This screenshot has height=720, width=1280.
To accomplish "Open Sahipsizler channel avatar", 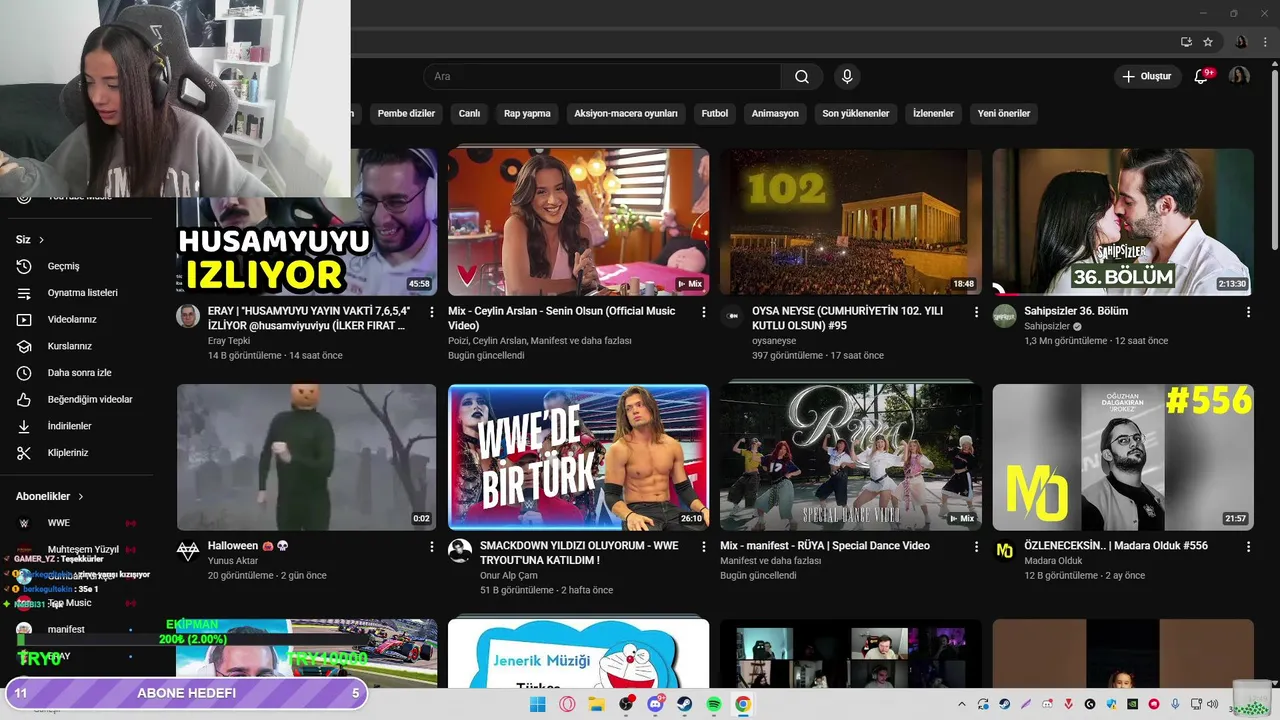I will point(1004,316).
